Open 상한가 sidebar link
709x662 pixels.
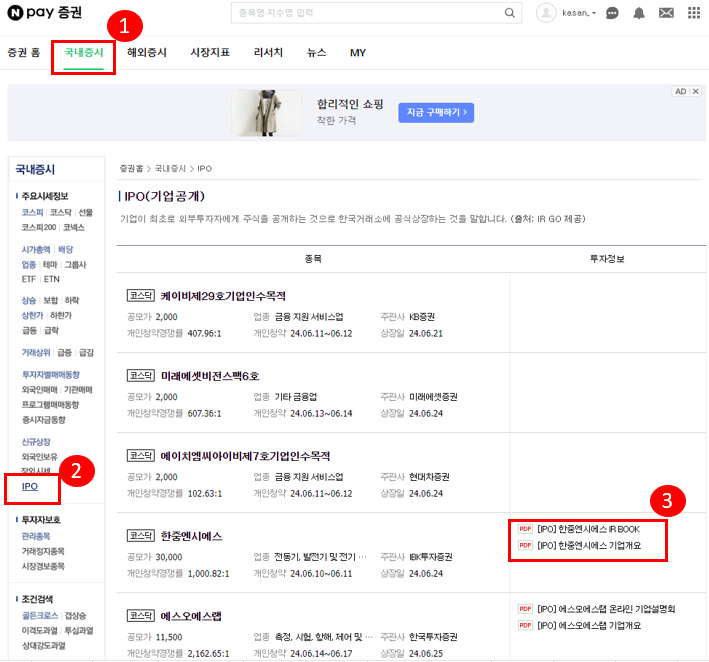pos(33,315)
